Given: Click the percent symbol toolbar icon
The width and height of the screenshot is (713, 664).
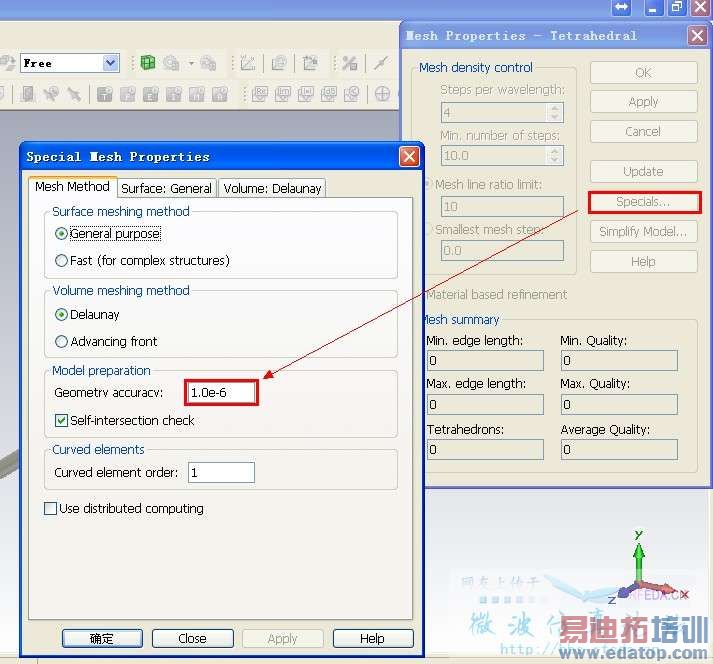Looking at the screenshot, I should tap(350, 63).
